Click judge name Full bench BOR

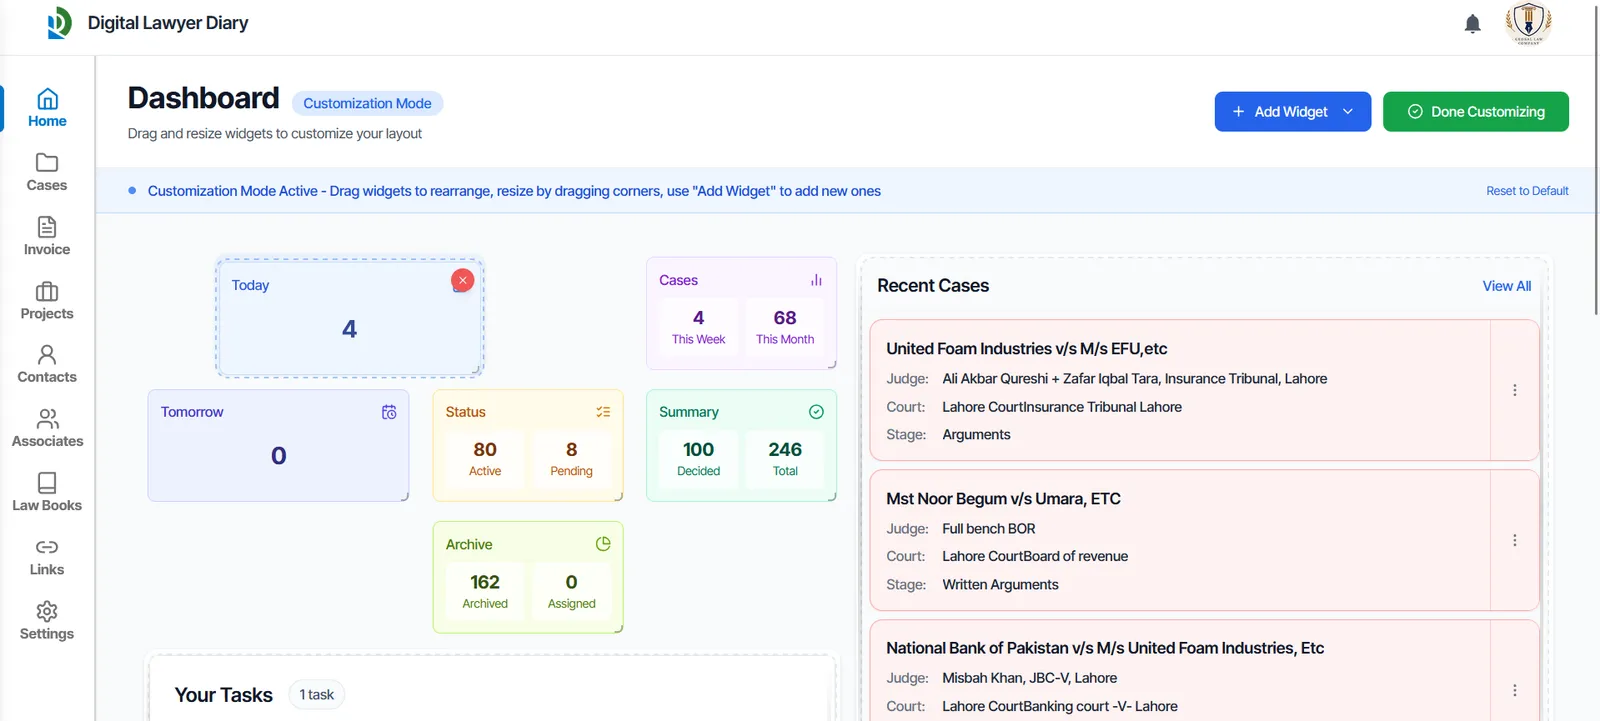pyautogui.click(x=988, y=528)
